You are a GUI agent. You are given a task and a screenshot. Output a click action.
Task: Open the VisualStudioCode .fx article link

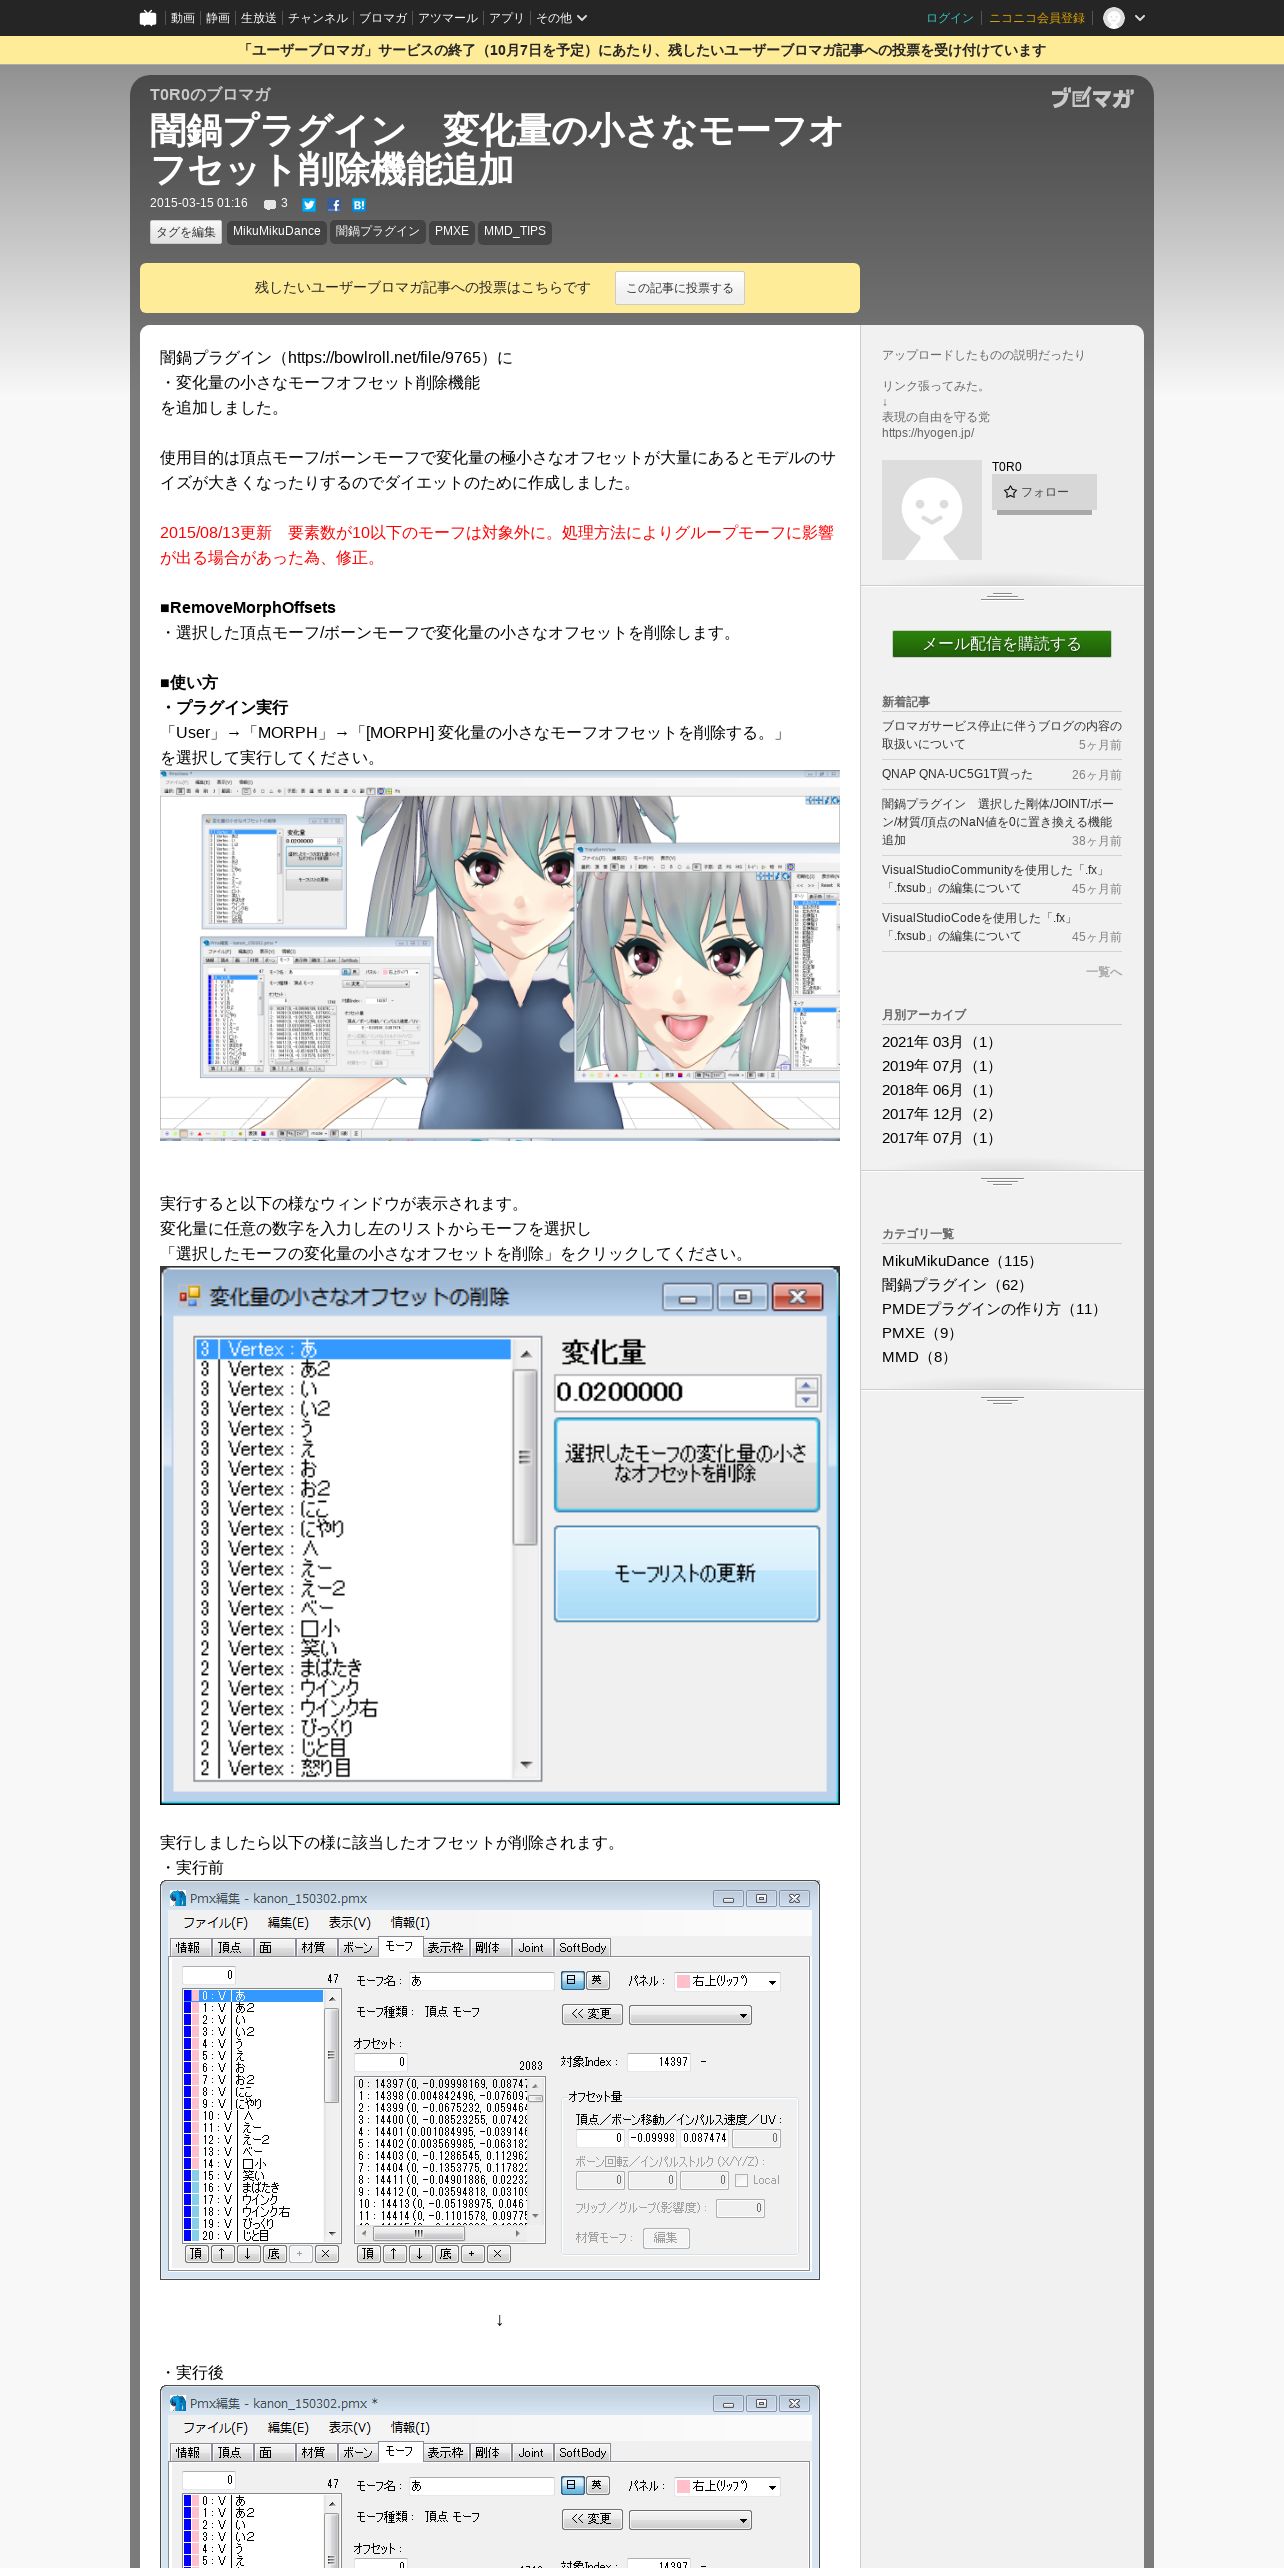point(978,927)
